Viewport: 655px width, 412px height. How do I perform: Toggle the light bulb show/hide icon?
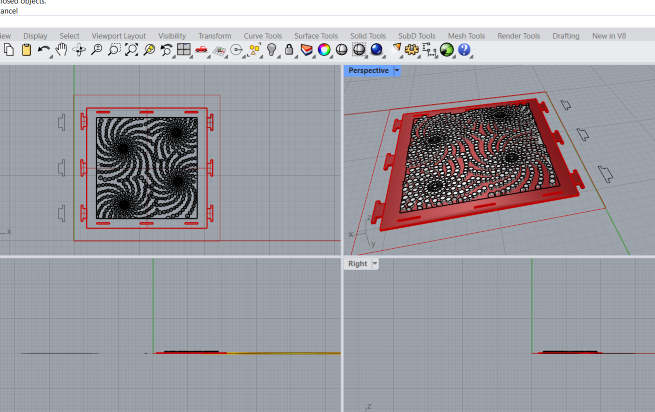click(271, 49)
